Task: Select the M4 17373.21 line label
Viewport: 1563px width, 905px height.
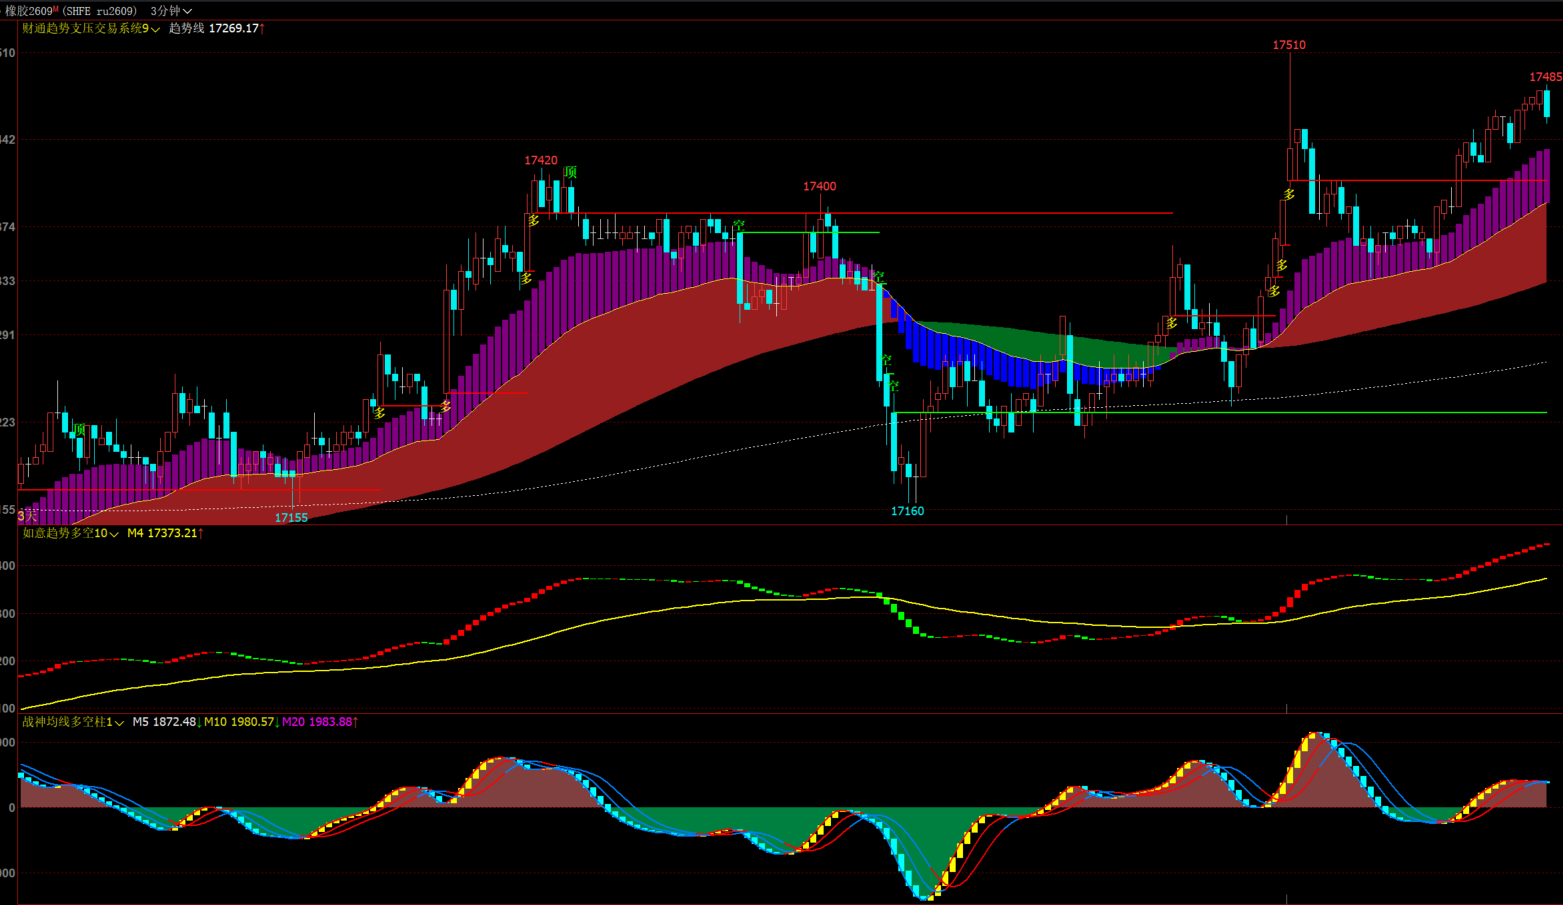Action: (164, 534)
